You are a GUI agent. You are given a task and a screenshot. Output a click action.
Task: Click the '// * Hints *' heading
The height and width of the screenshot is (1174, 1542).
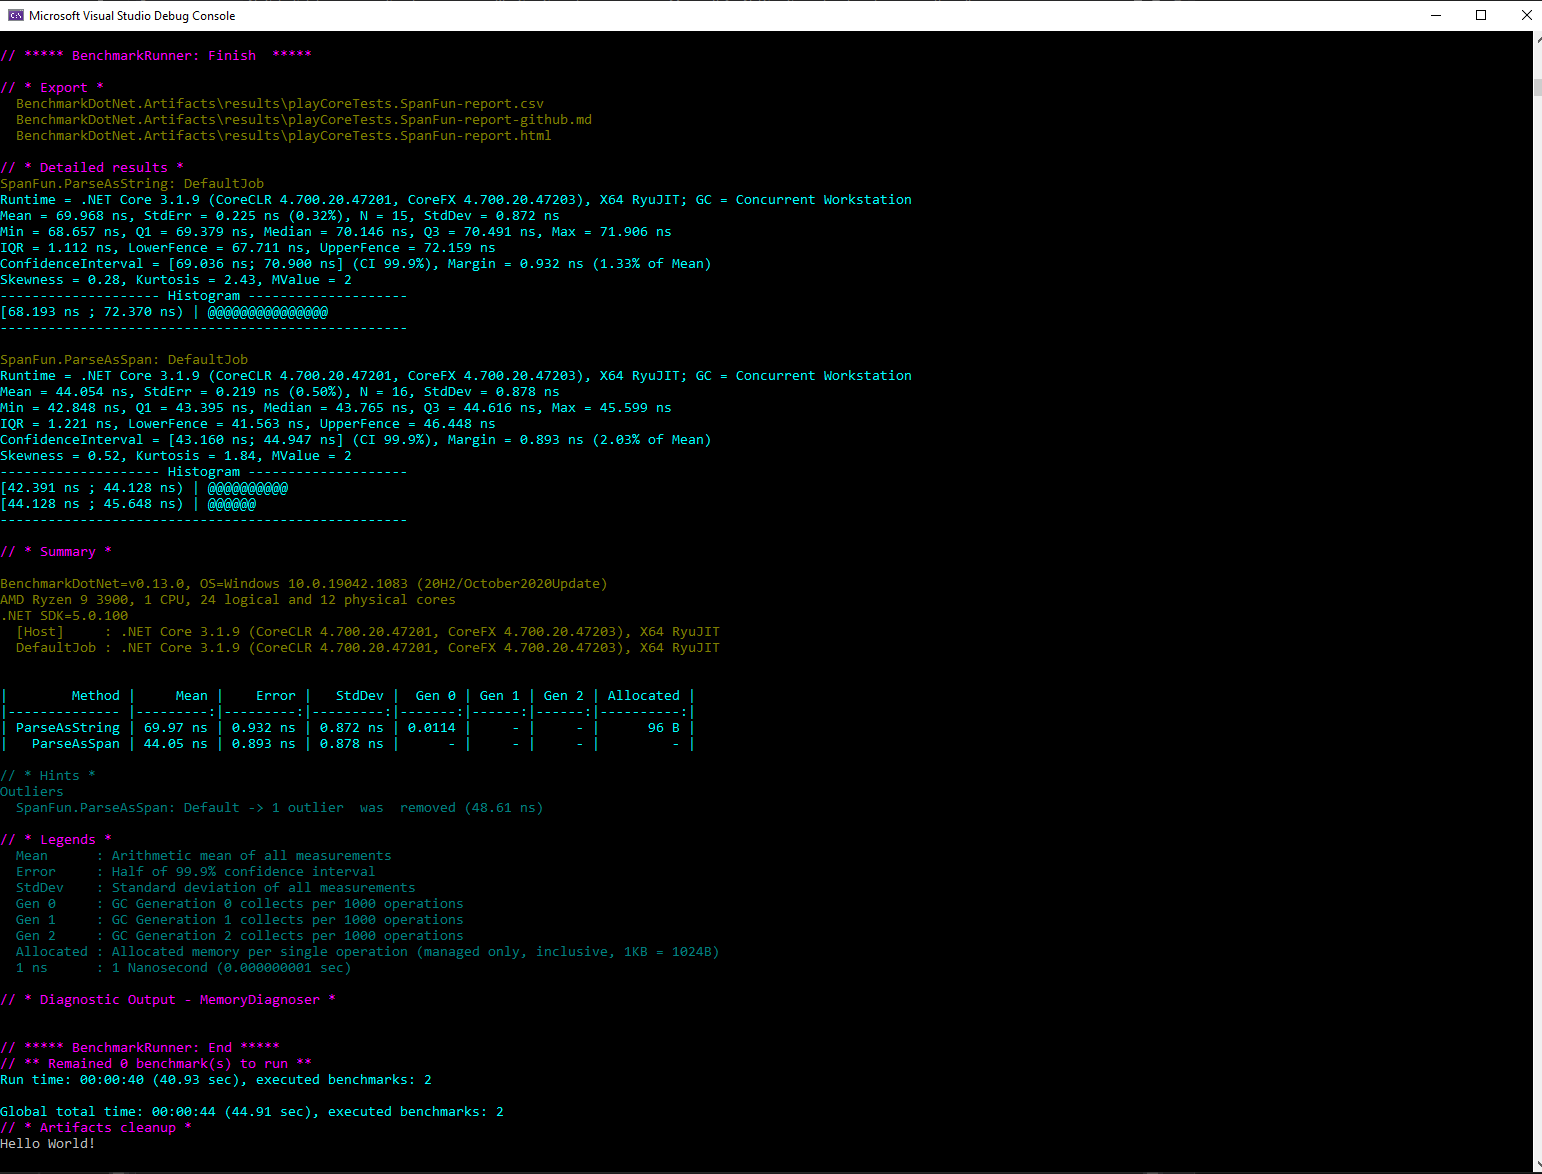coord(48,776)
